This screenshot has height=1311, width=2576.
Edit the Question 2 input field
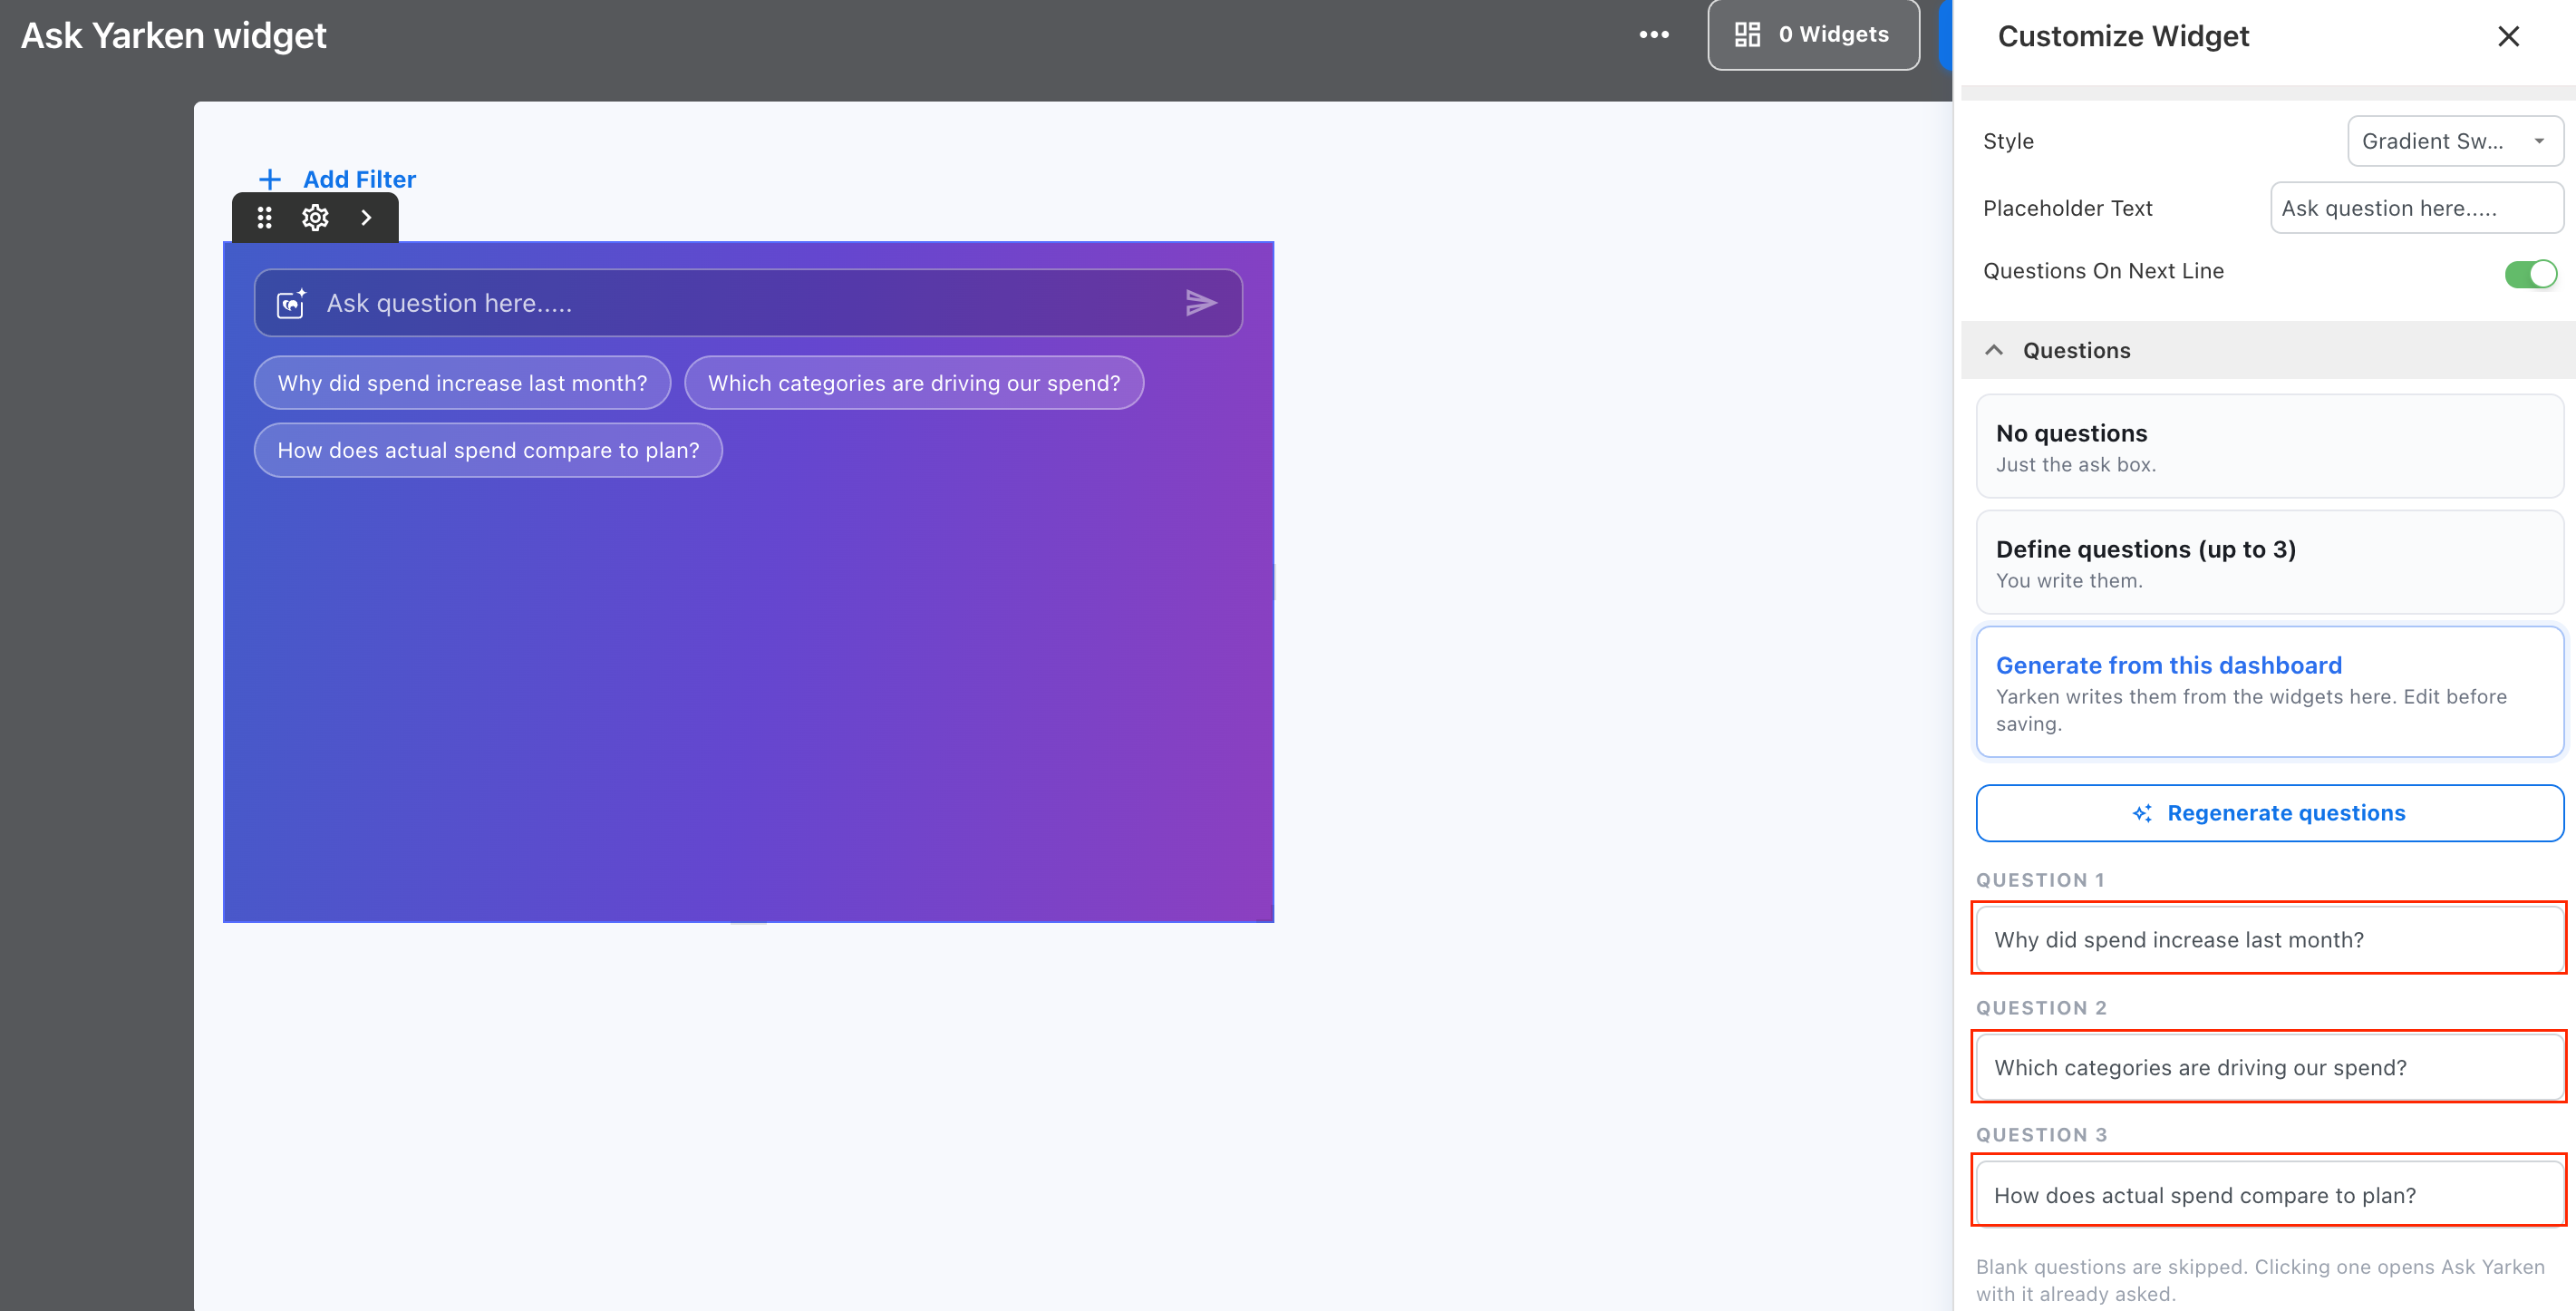pyautogui.click(x=2269, y=1067)
